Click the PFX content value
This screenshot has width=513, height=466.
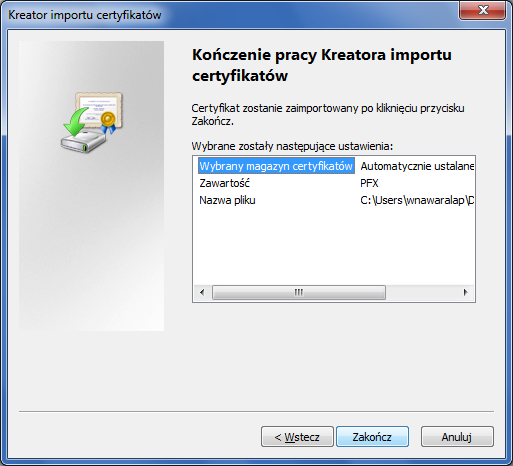pyautogui.click(x=369, y=183)
